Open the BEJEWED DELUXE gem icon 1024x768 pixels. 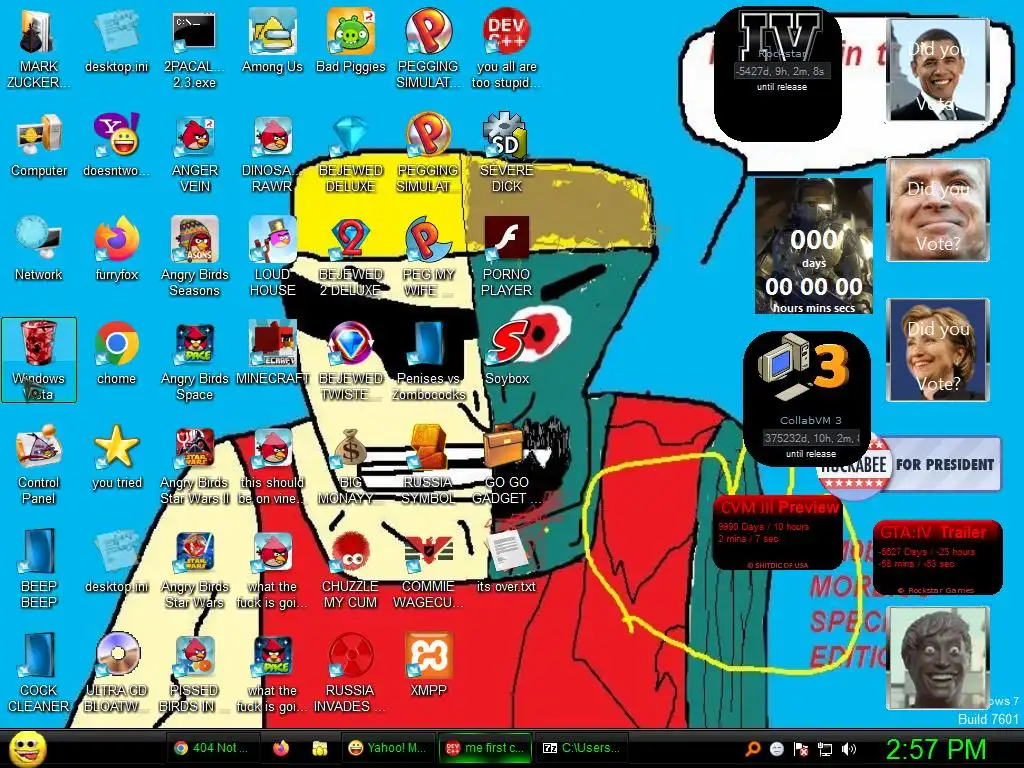tap(351, 153)
